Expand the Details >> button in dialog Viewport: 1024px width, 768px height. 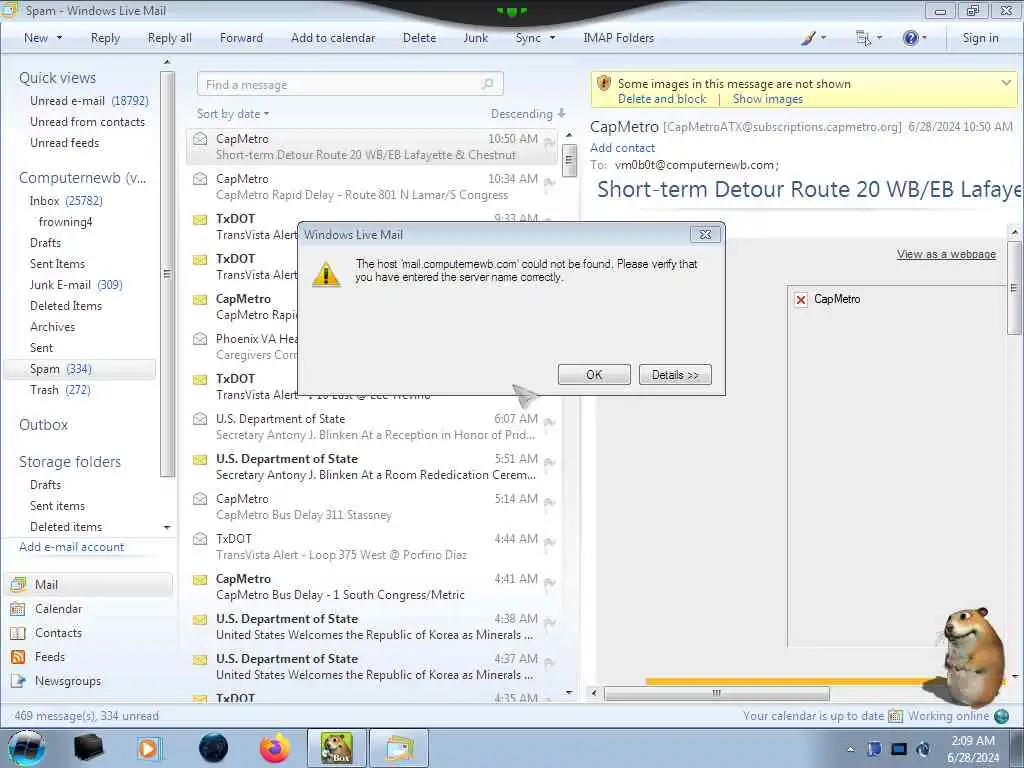[x=675, y=375]
